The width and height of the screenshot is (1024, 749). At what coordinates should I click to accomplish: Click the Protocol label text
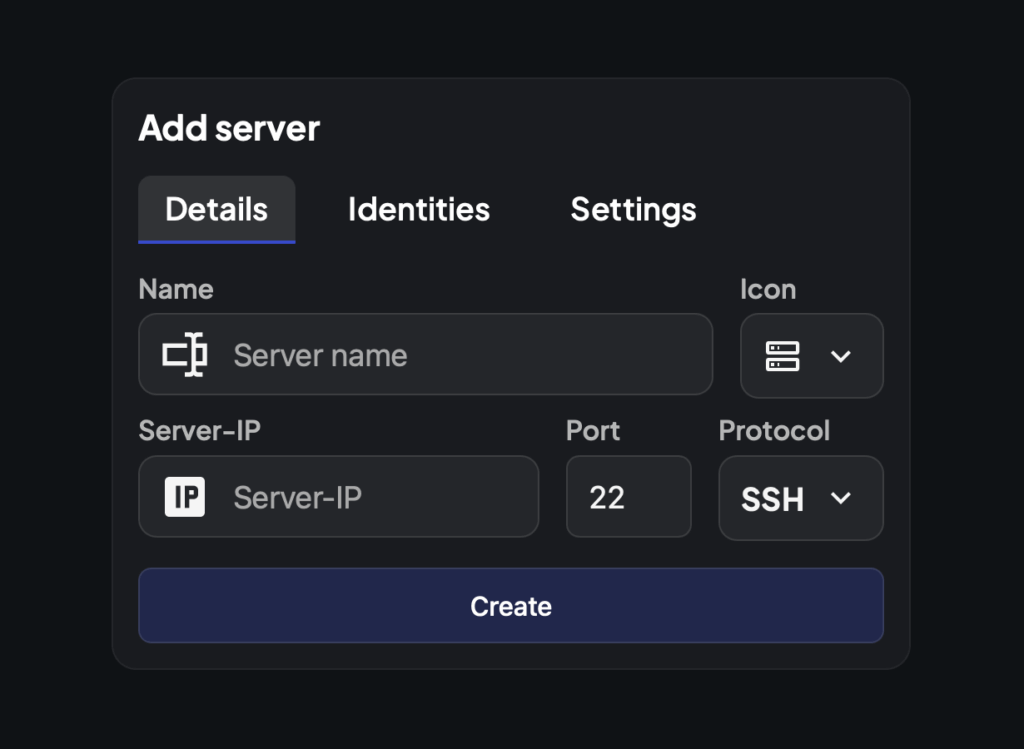click(774, 430)
